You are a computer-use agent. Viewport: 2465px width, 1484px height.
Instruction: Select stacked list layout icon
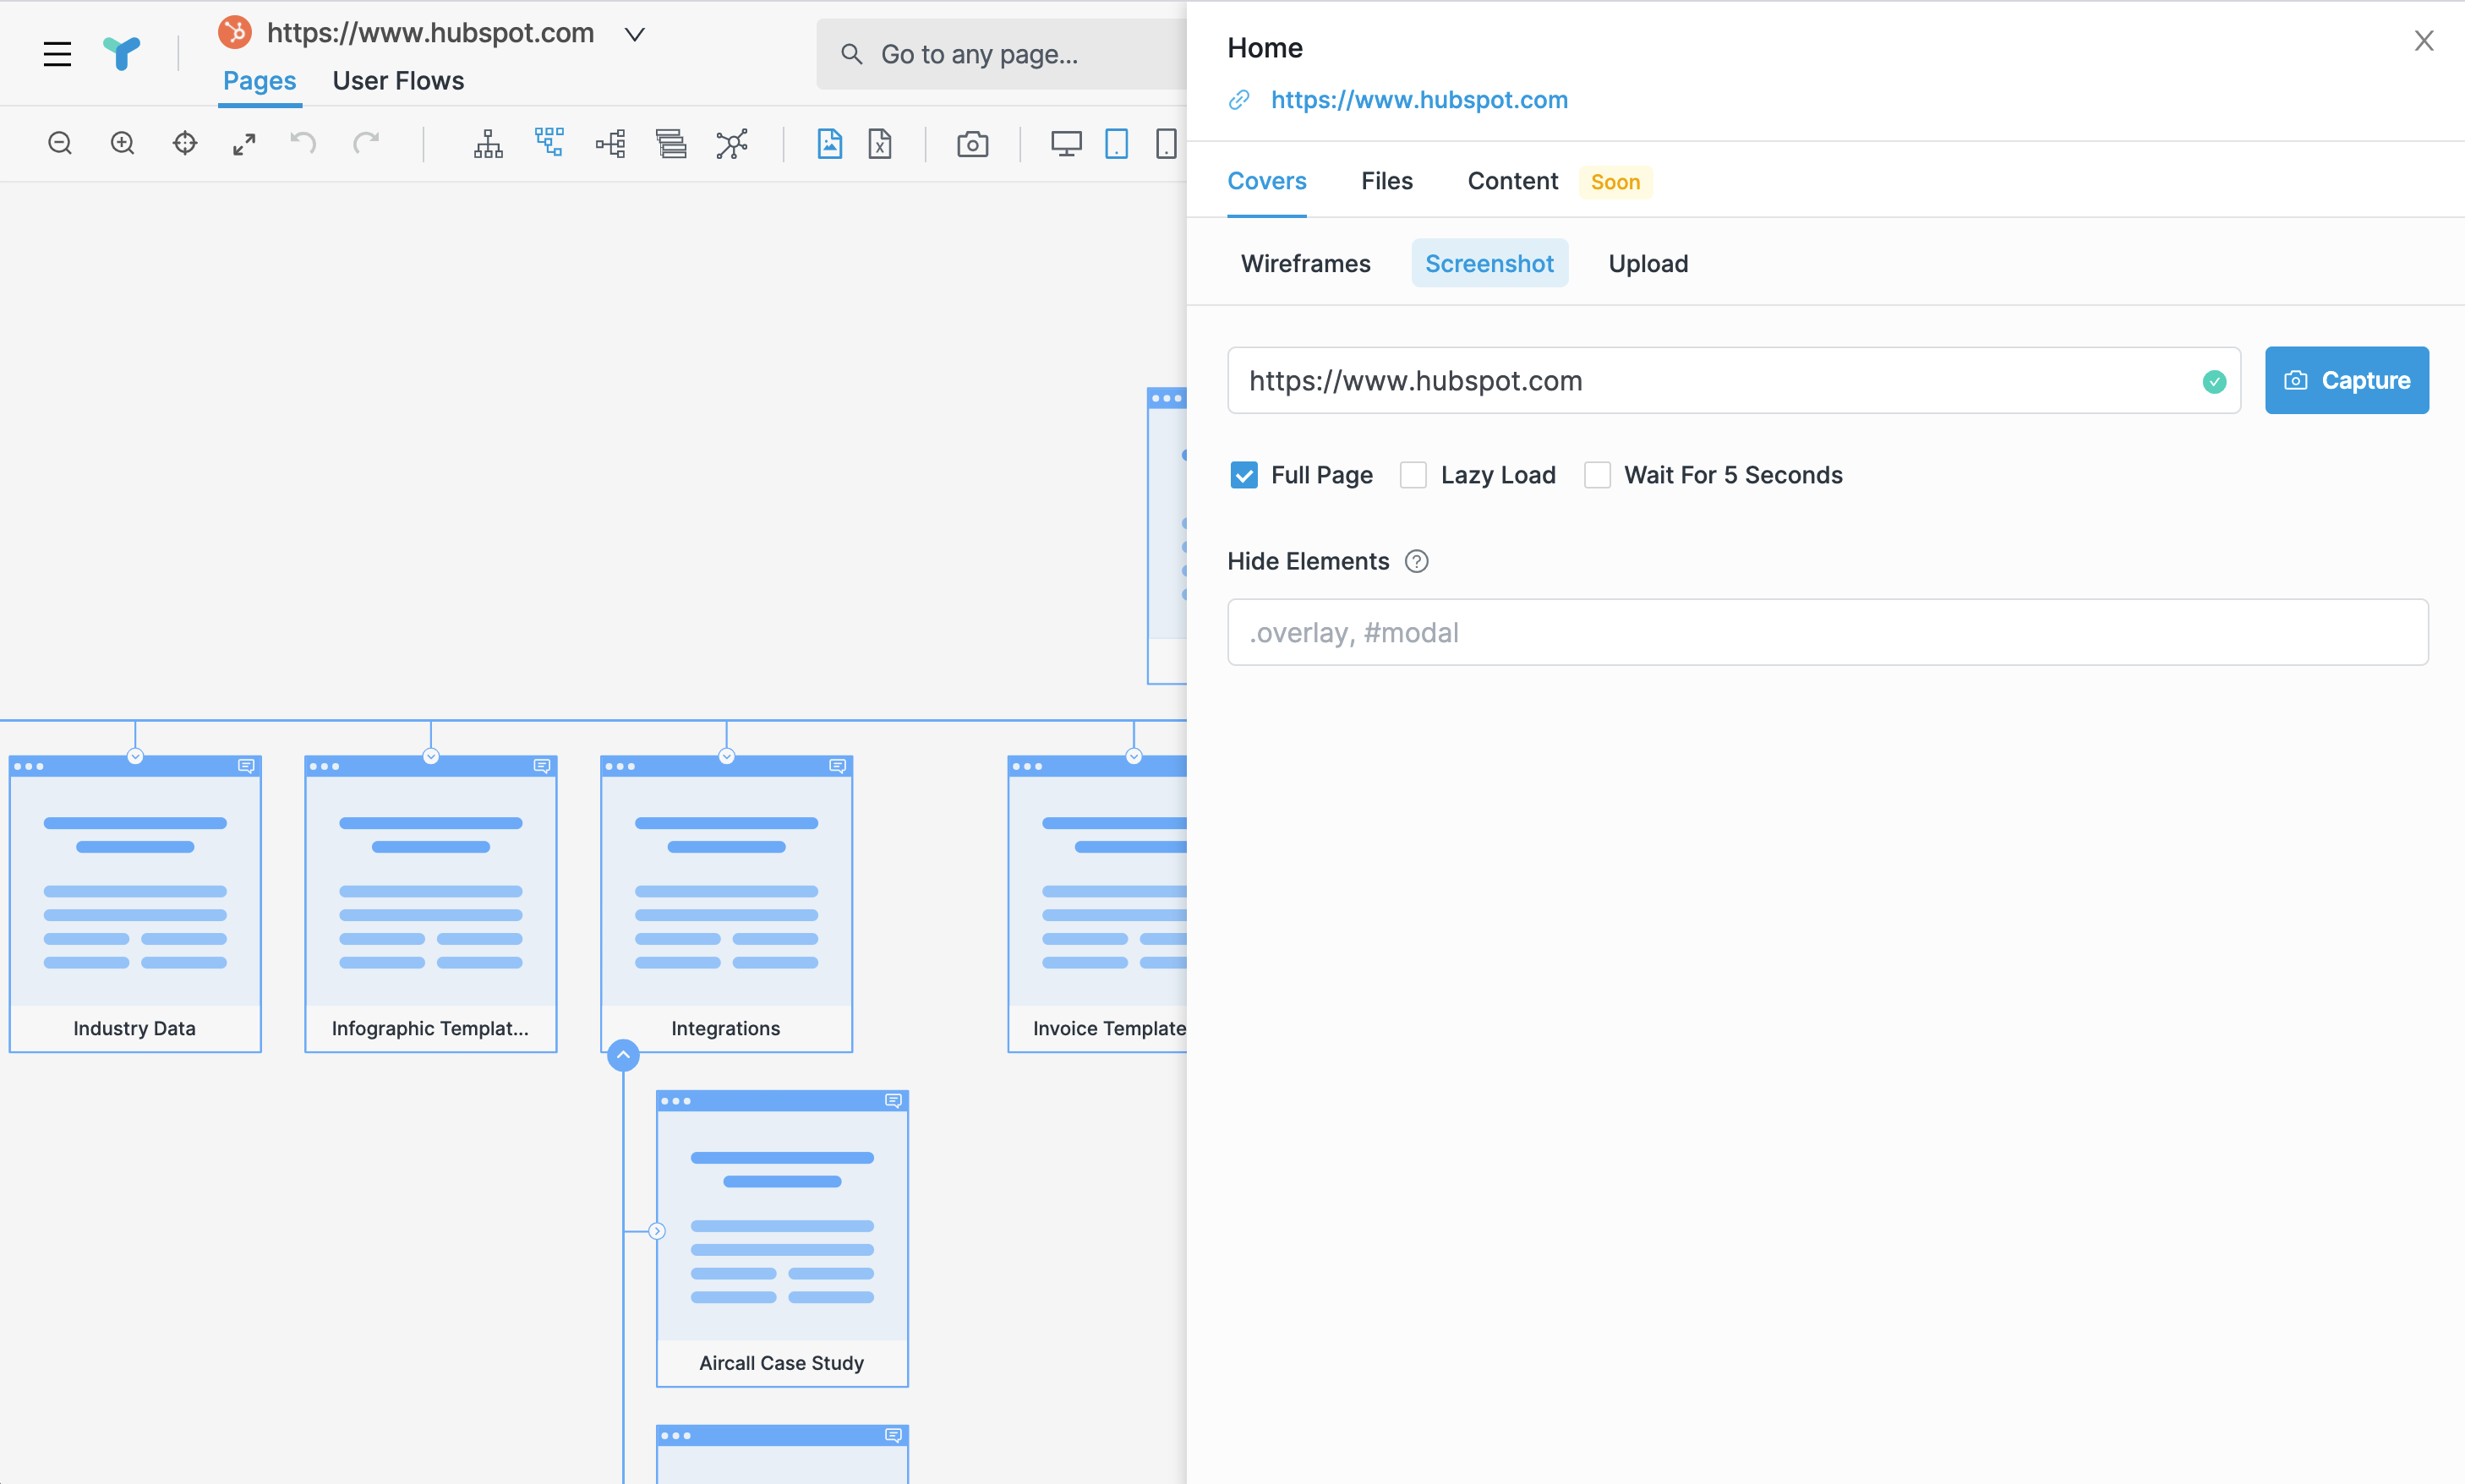point(671,144)
